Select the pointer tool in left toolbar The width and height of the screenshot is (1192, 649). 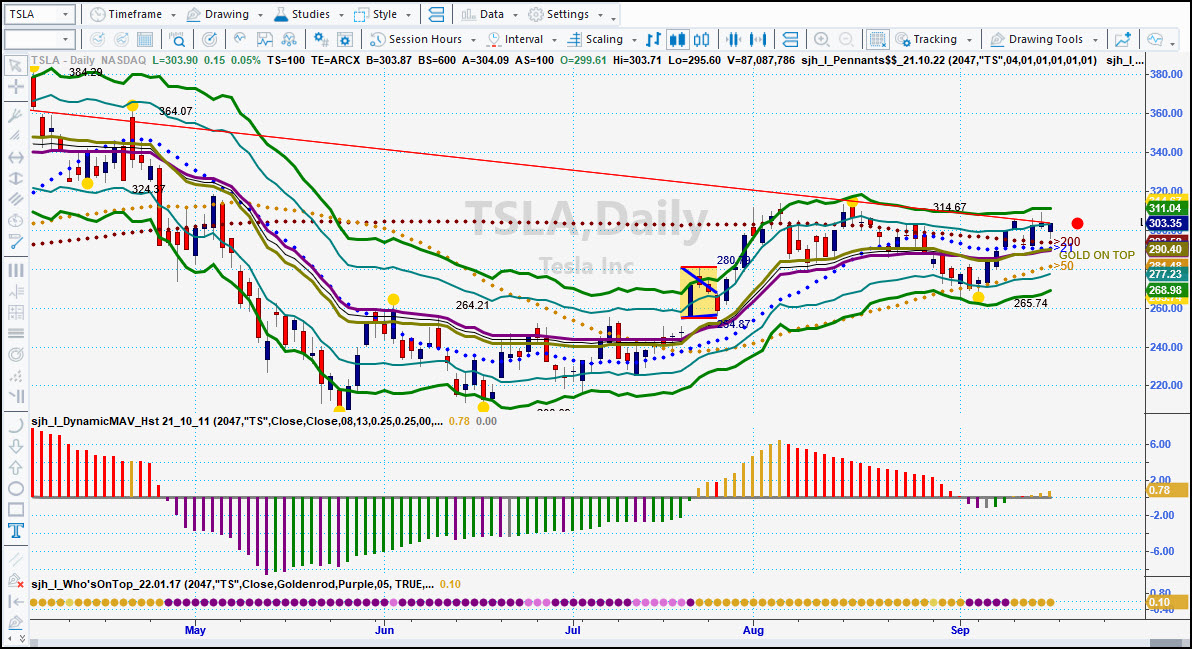[14, 66]
